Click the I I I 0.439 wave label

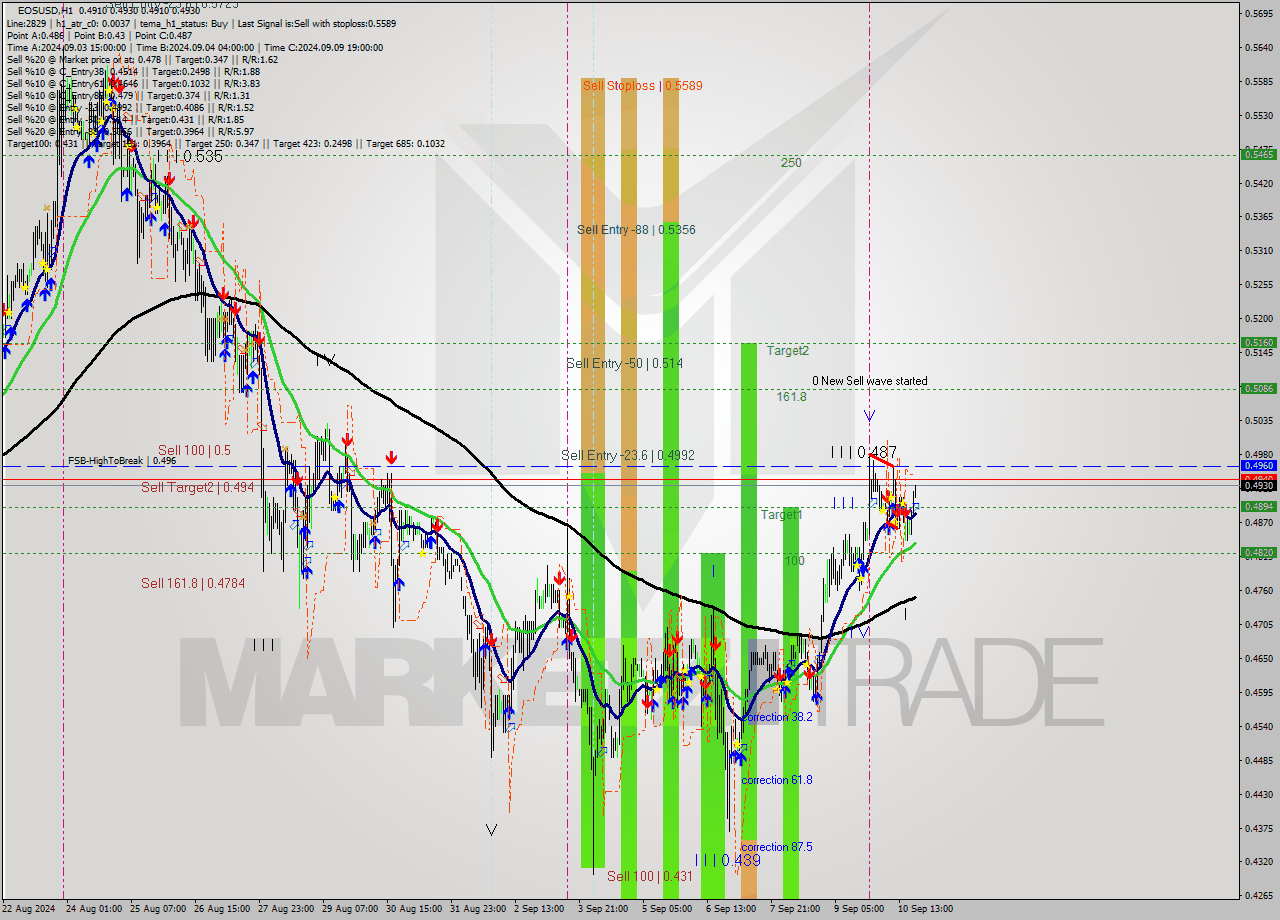(x=727, y=860)
